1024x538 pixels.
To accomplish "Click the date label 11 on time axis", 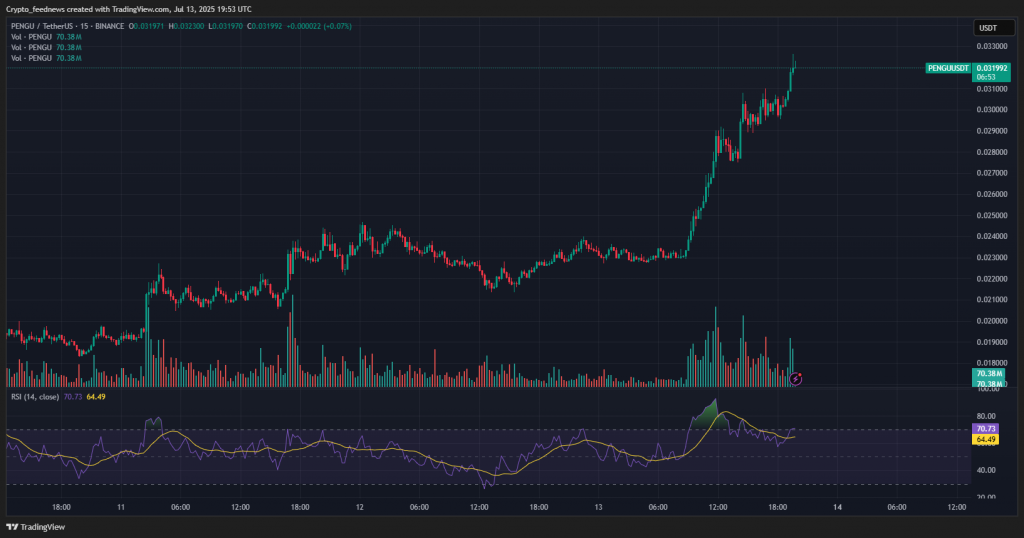I will [119, 507].
